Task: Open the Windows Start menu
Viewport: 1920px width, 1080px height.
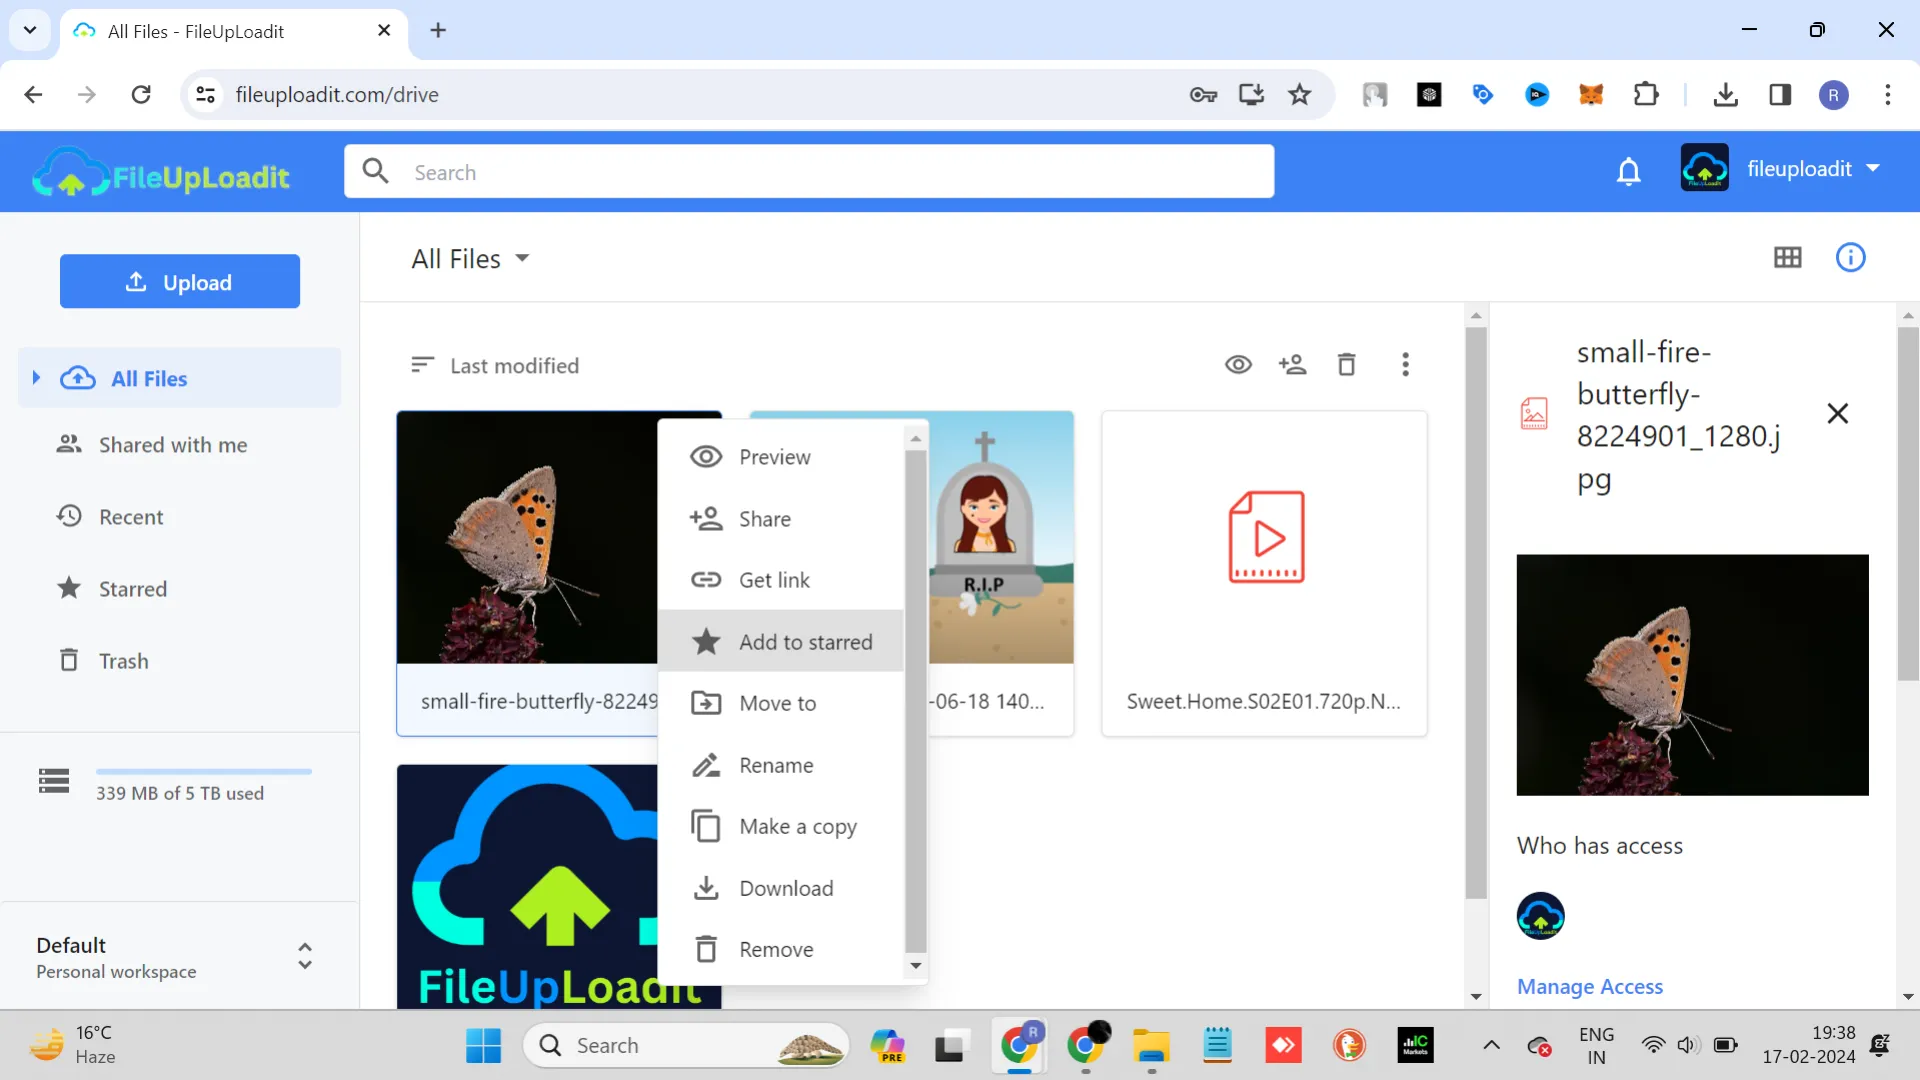Action: [x=484, y=1046]
